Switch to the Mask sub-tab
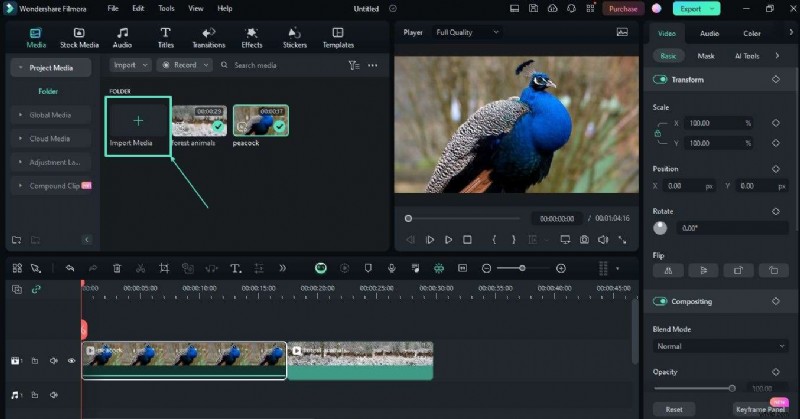The image size is (800, 419). coord(706,56)
